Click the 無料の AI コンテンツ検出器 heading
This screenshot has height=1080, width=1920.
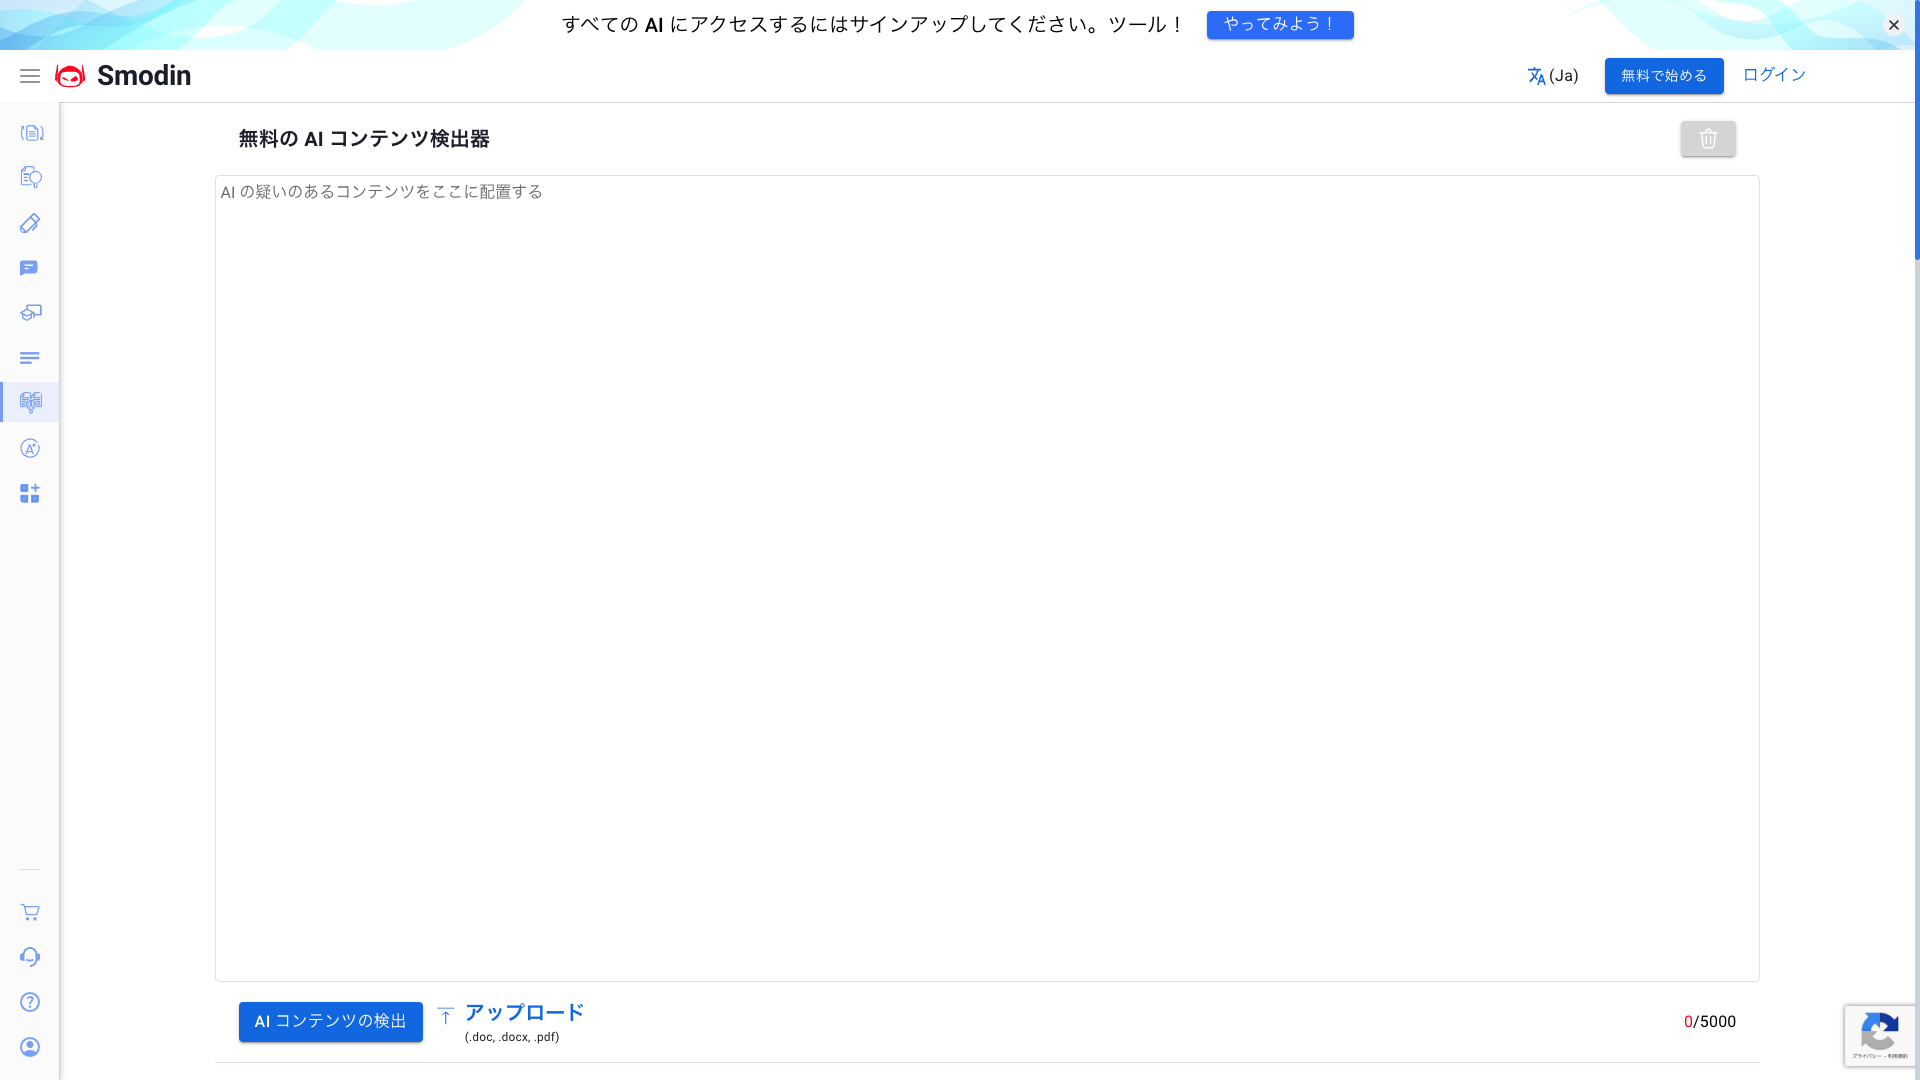point(364,139)
